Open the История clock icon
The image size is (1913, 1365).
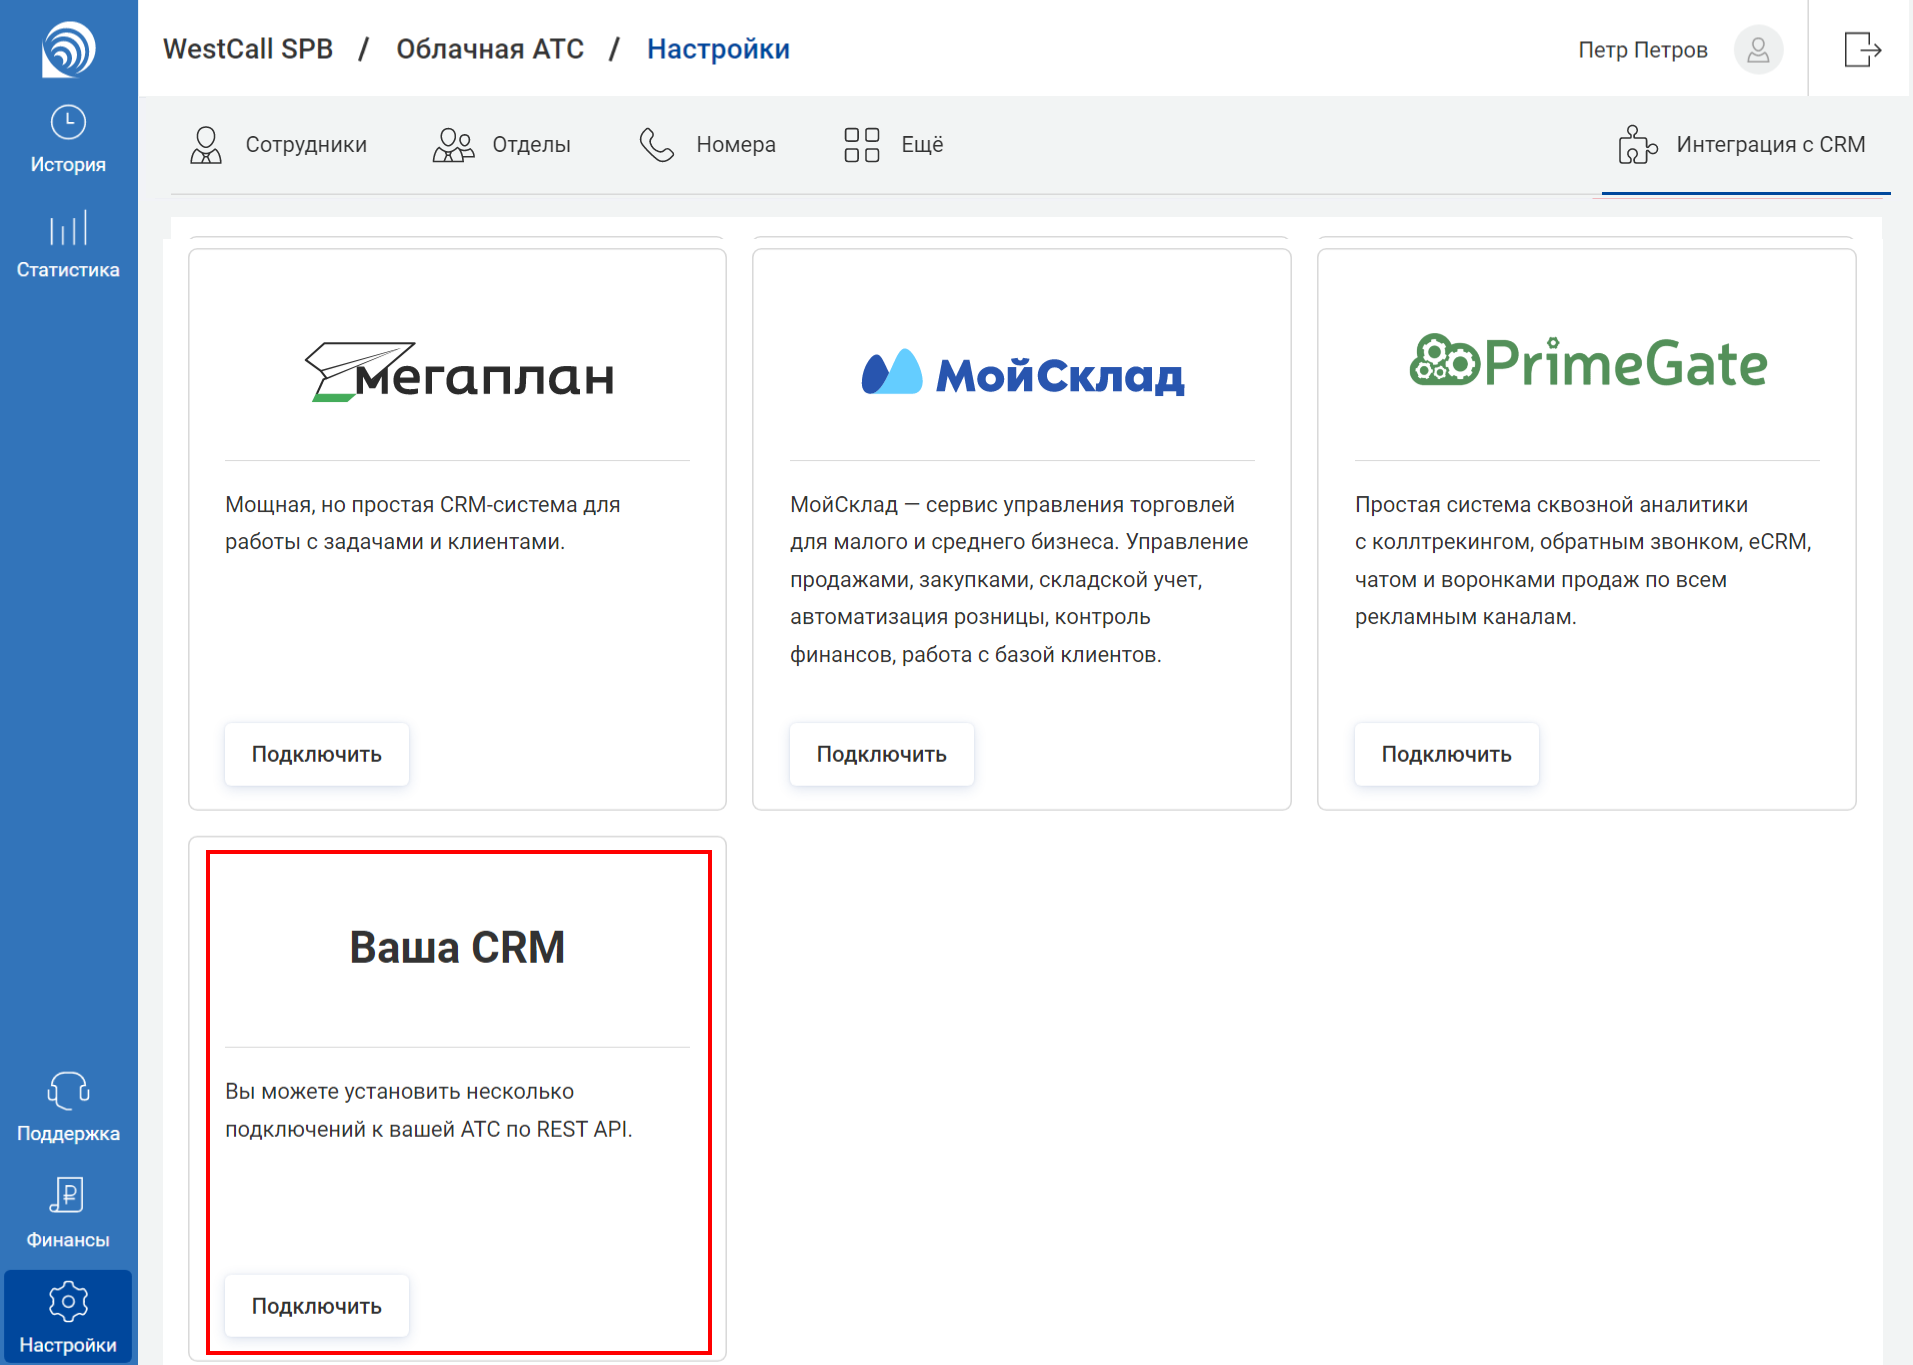[68, 122]
